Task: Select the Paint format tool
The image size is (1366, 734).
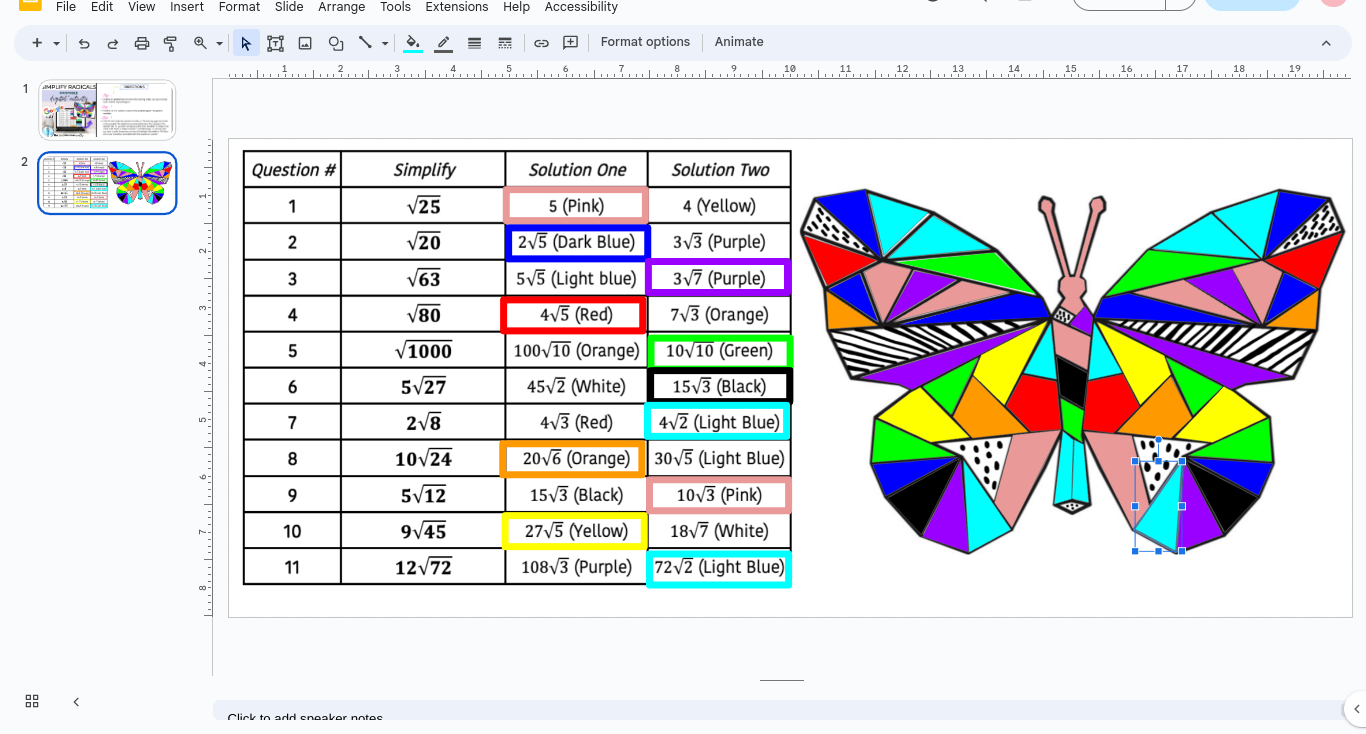Action: [x=170, y=43]
